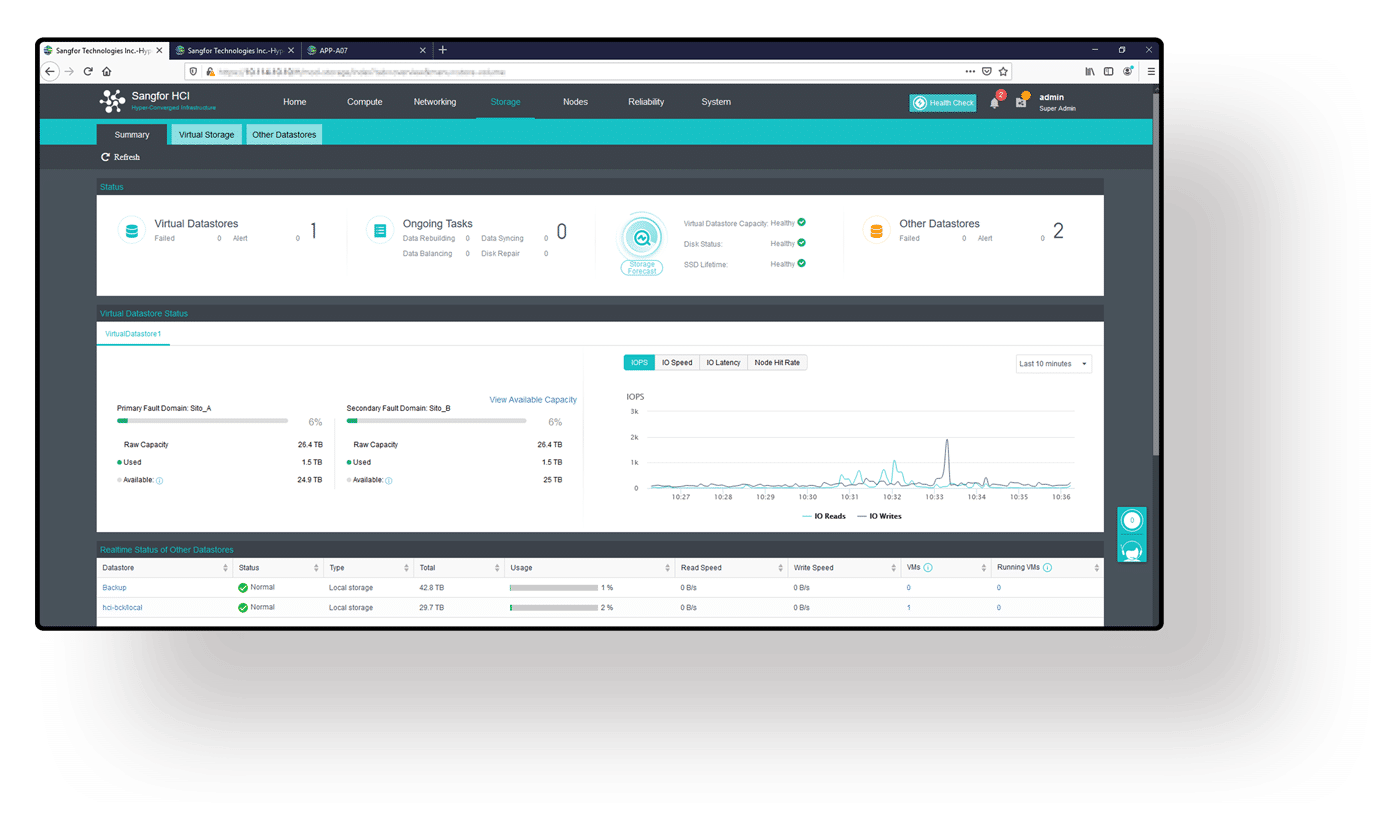Image resolution: width=1375 pixels, height=818 pixels.
Task: Open the notifications bell icon
Action: pyautogui.click(x=994, y=102)
